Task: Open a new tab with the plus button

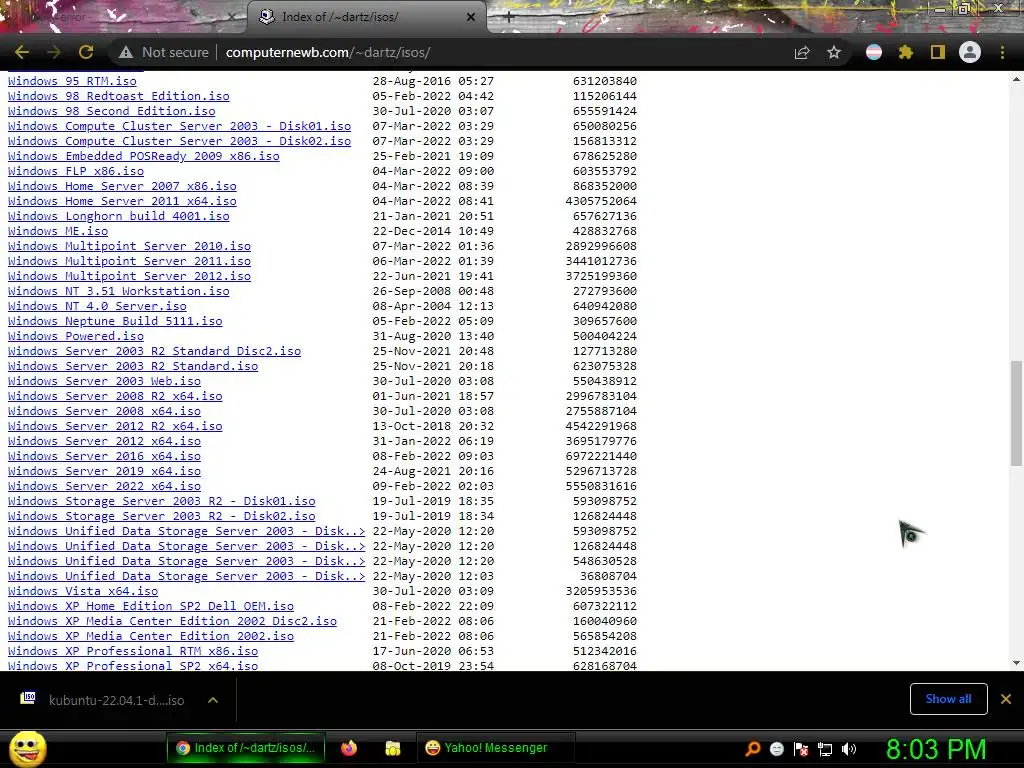Action: pyautogui.click(x=509, y=18)
